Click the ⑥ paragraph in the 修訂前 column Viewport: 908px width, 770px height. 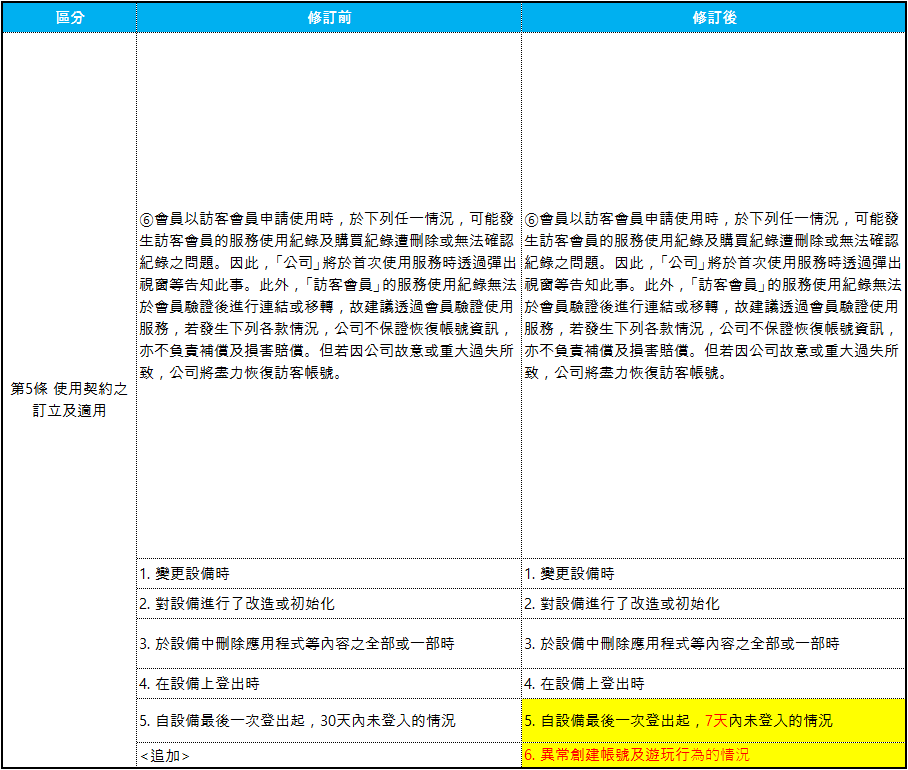[328, 295]
